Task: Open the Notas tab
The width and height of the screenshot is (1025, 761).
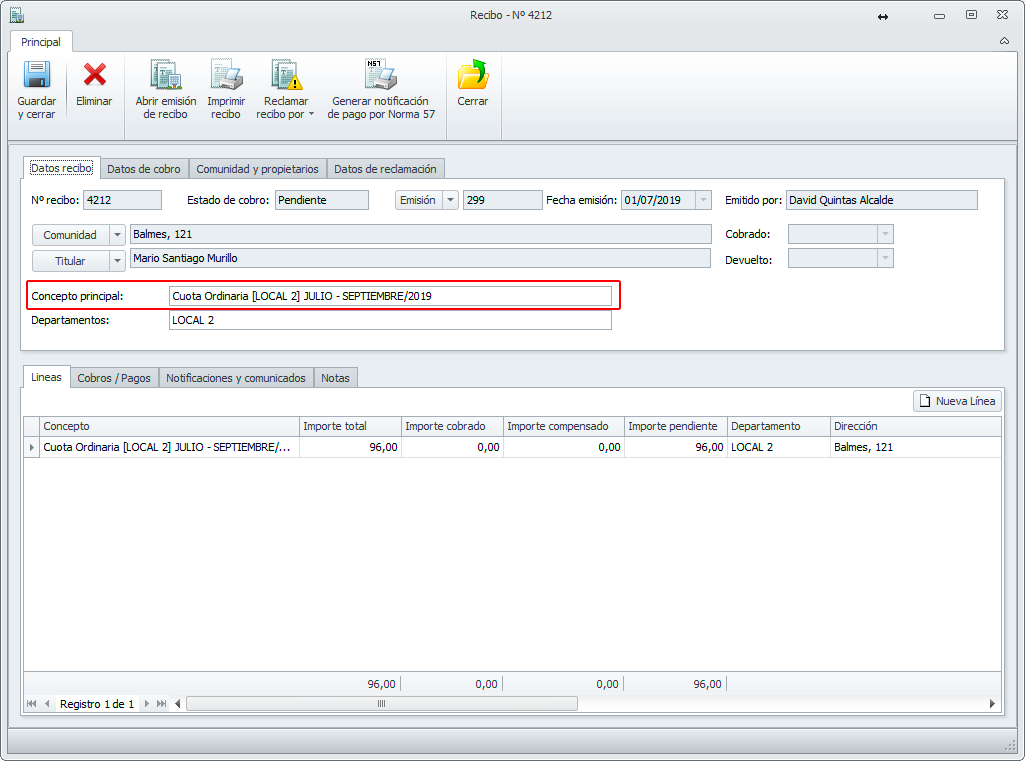Action: [x=335, y=378]
